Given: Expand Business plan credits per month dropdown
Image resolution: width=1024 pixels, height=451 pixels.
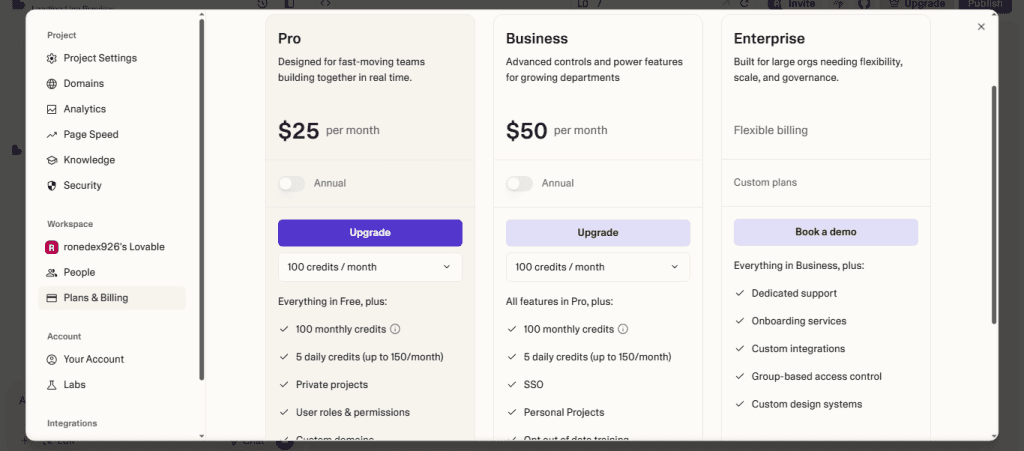Looking at the screenshot, I should 598,267.
